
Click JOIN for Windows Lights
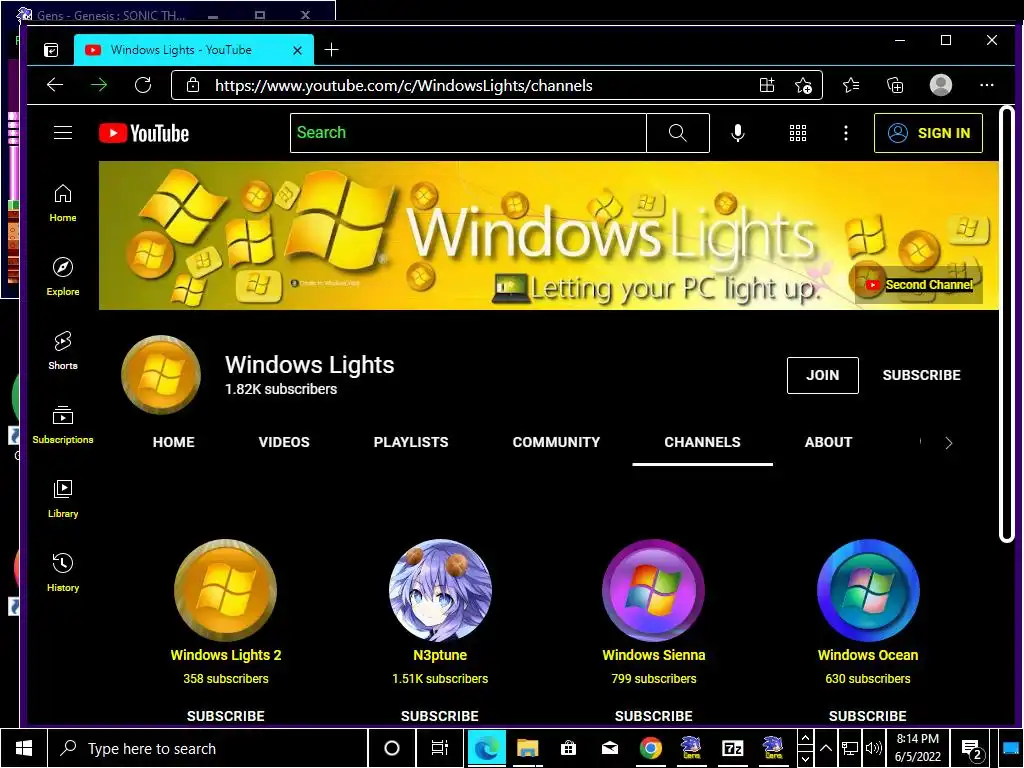[x=823, y=376]
